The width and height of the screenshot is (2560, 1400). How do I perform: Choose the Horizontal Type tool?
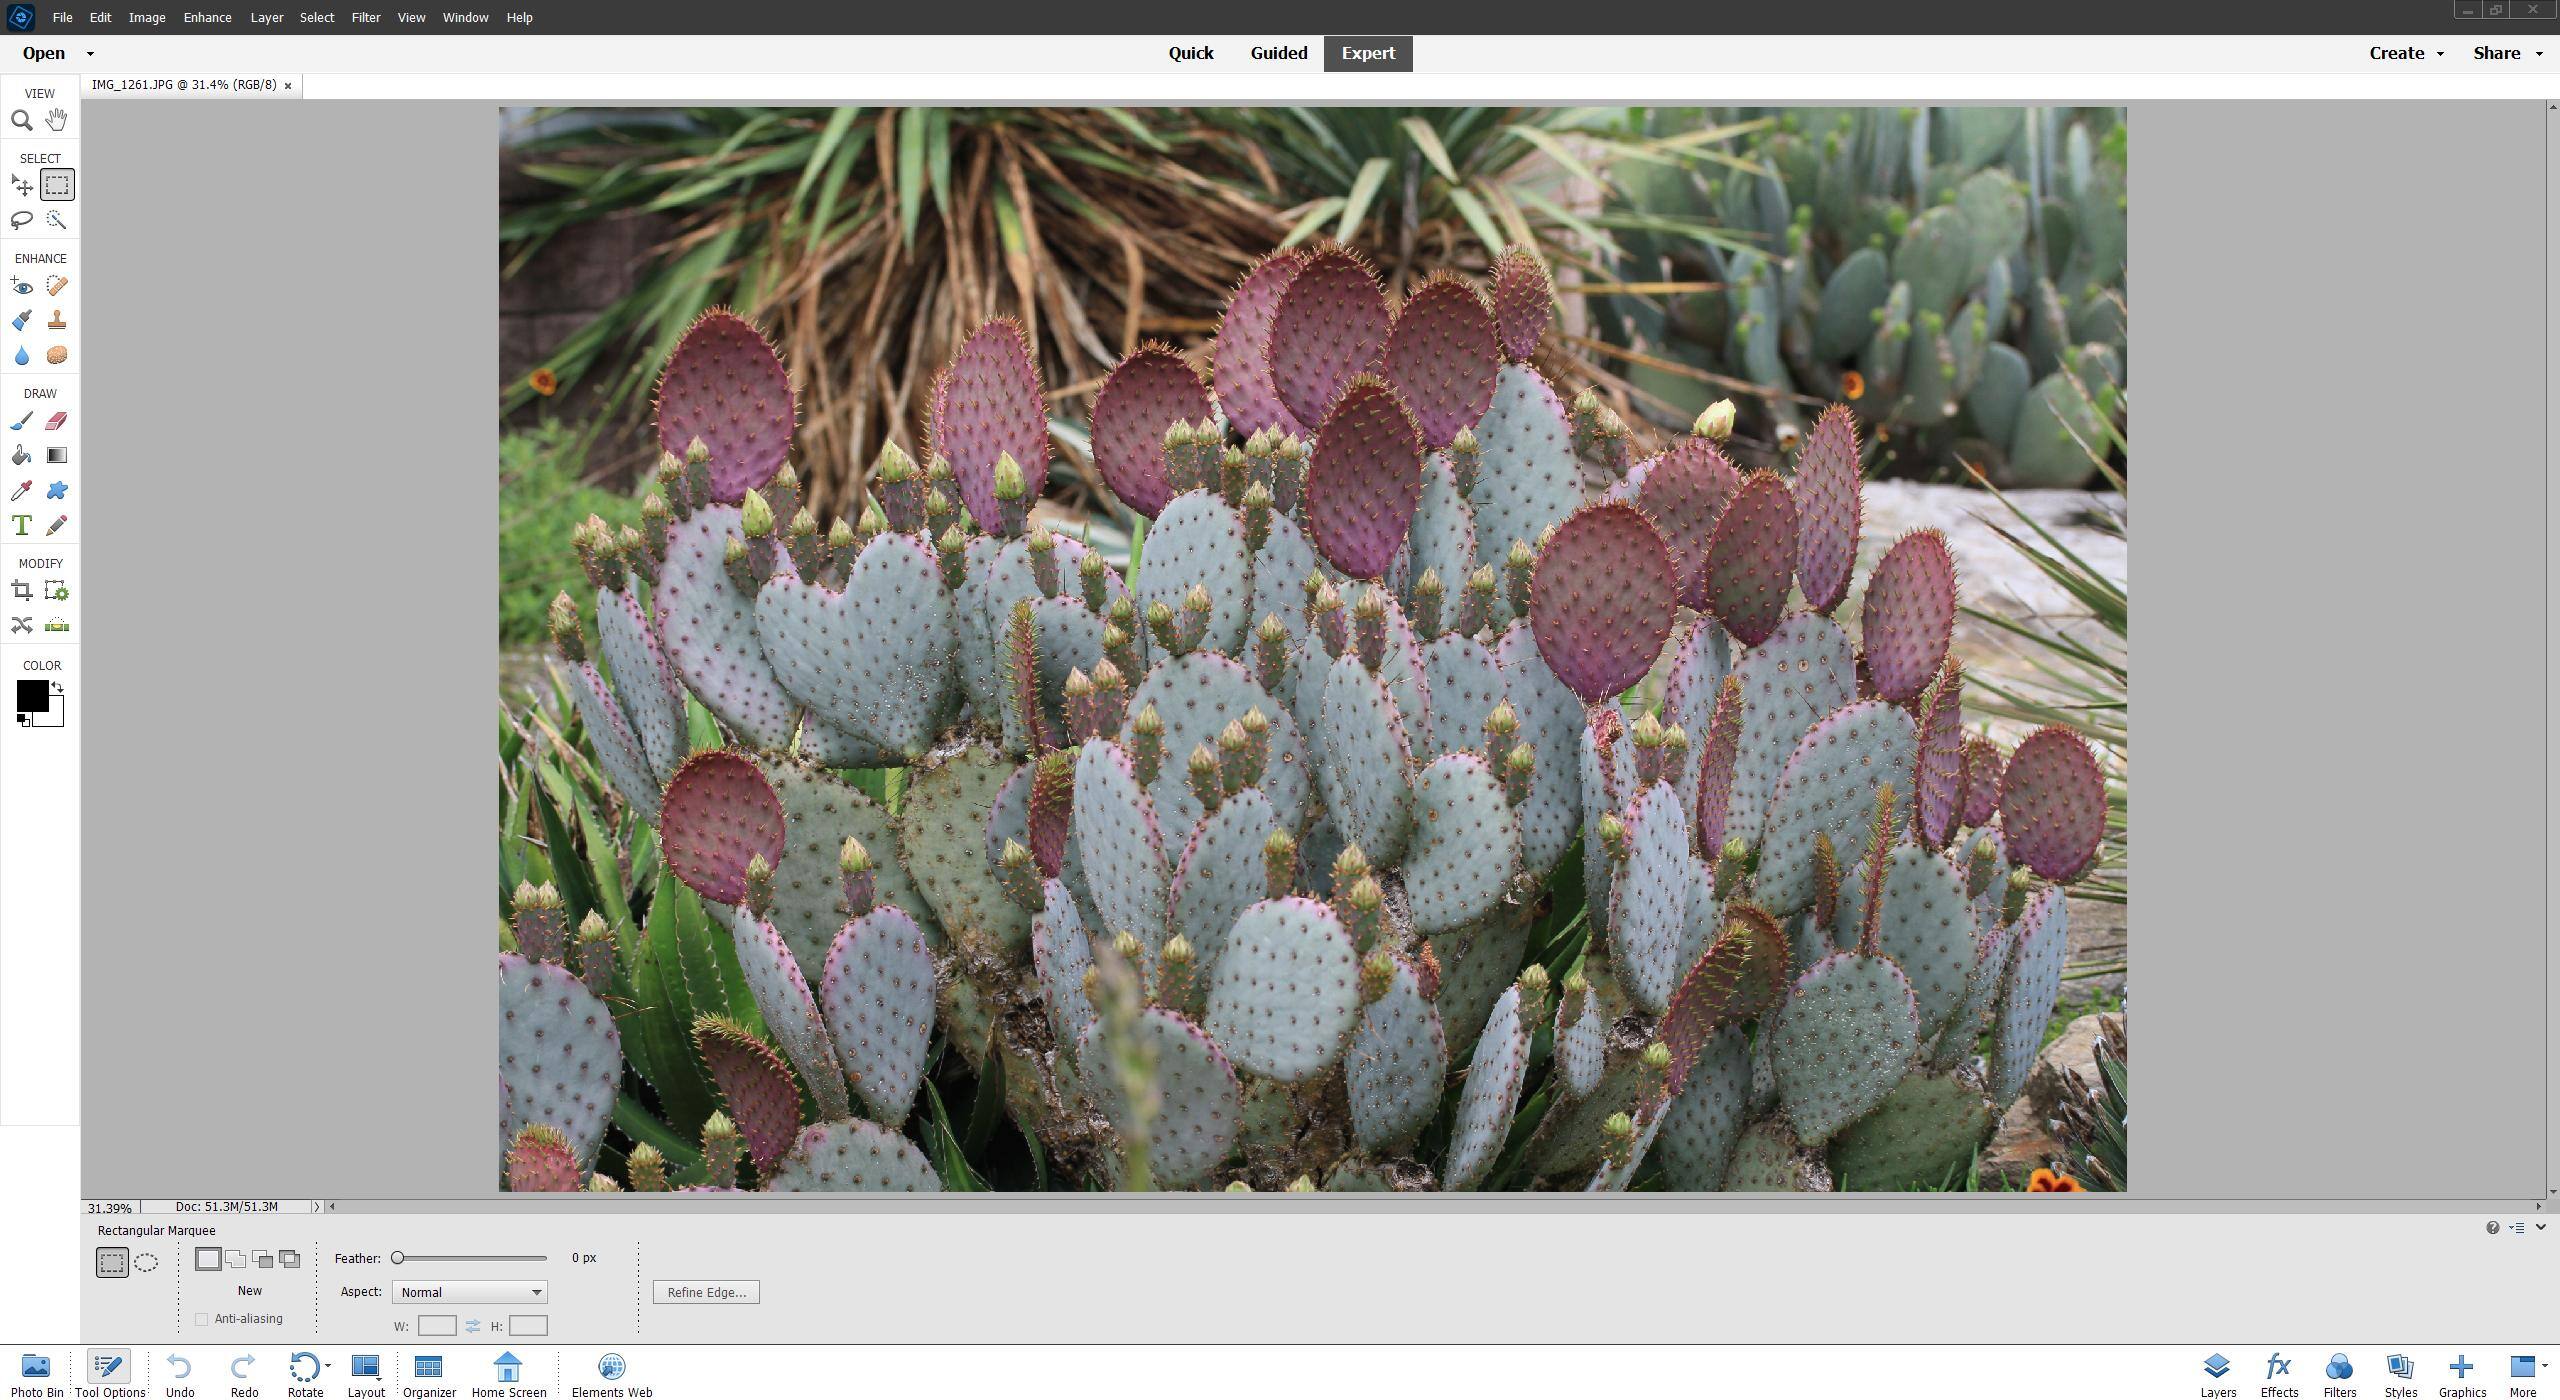[x=22, y=524]
